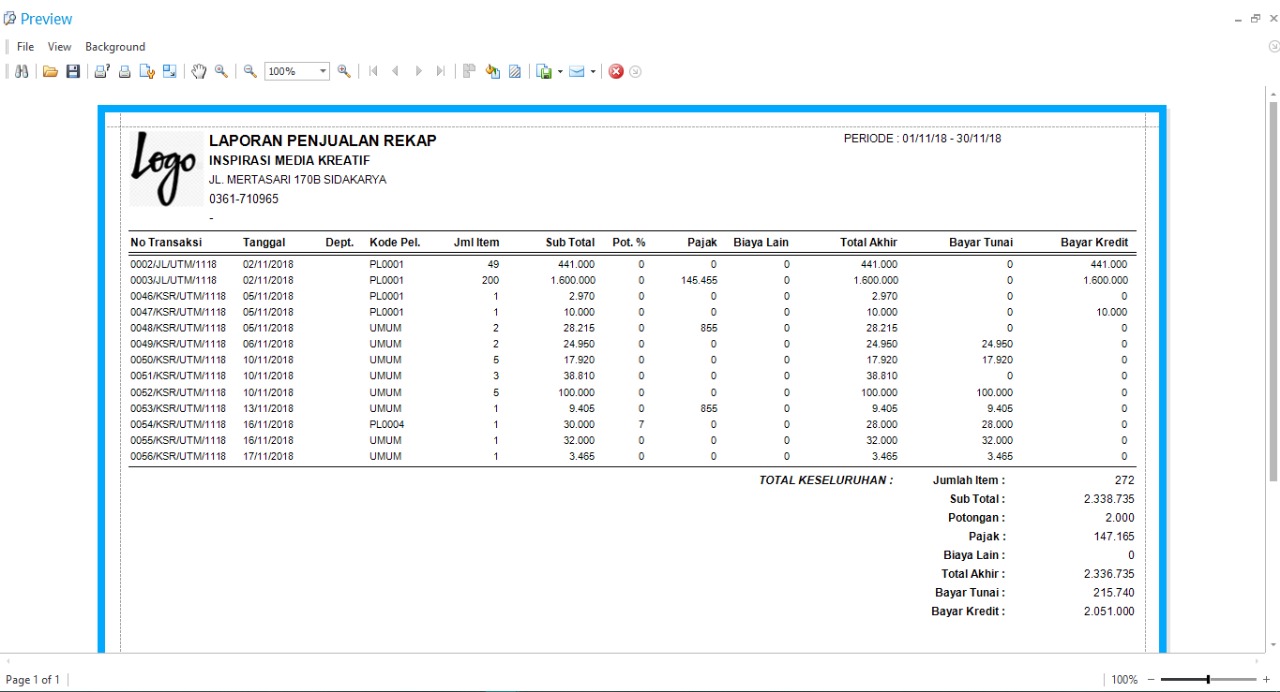
Task: Open a file with the folder icon
Action: [49, 72]
